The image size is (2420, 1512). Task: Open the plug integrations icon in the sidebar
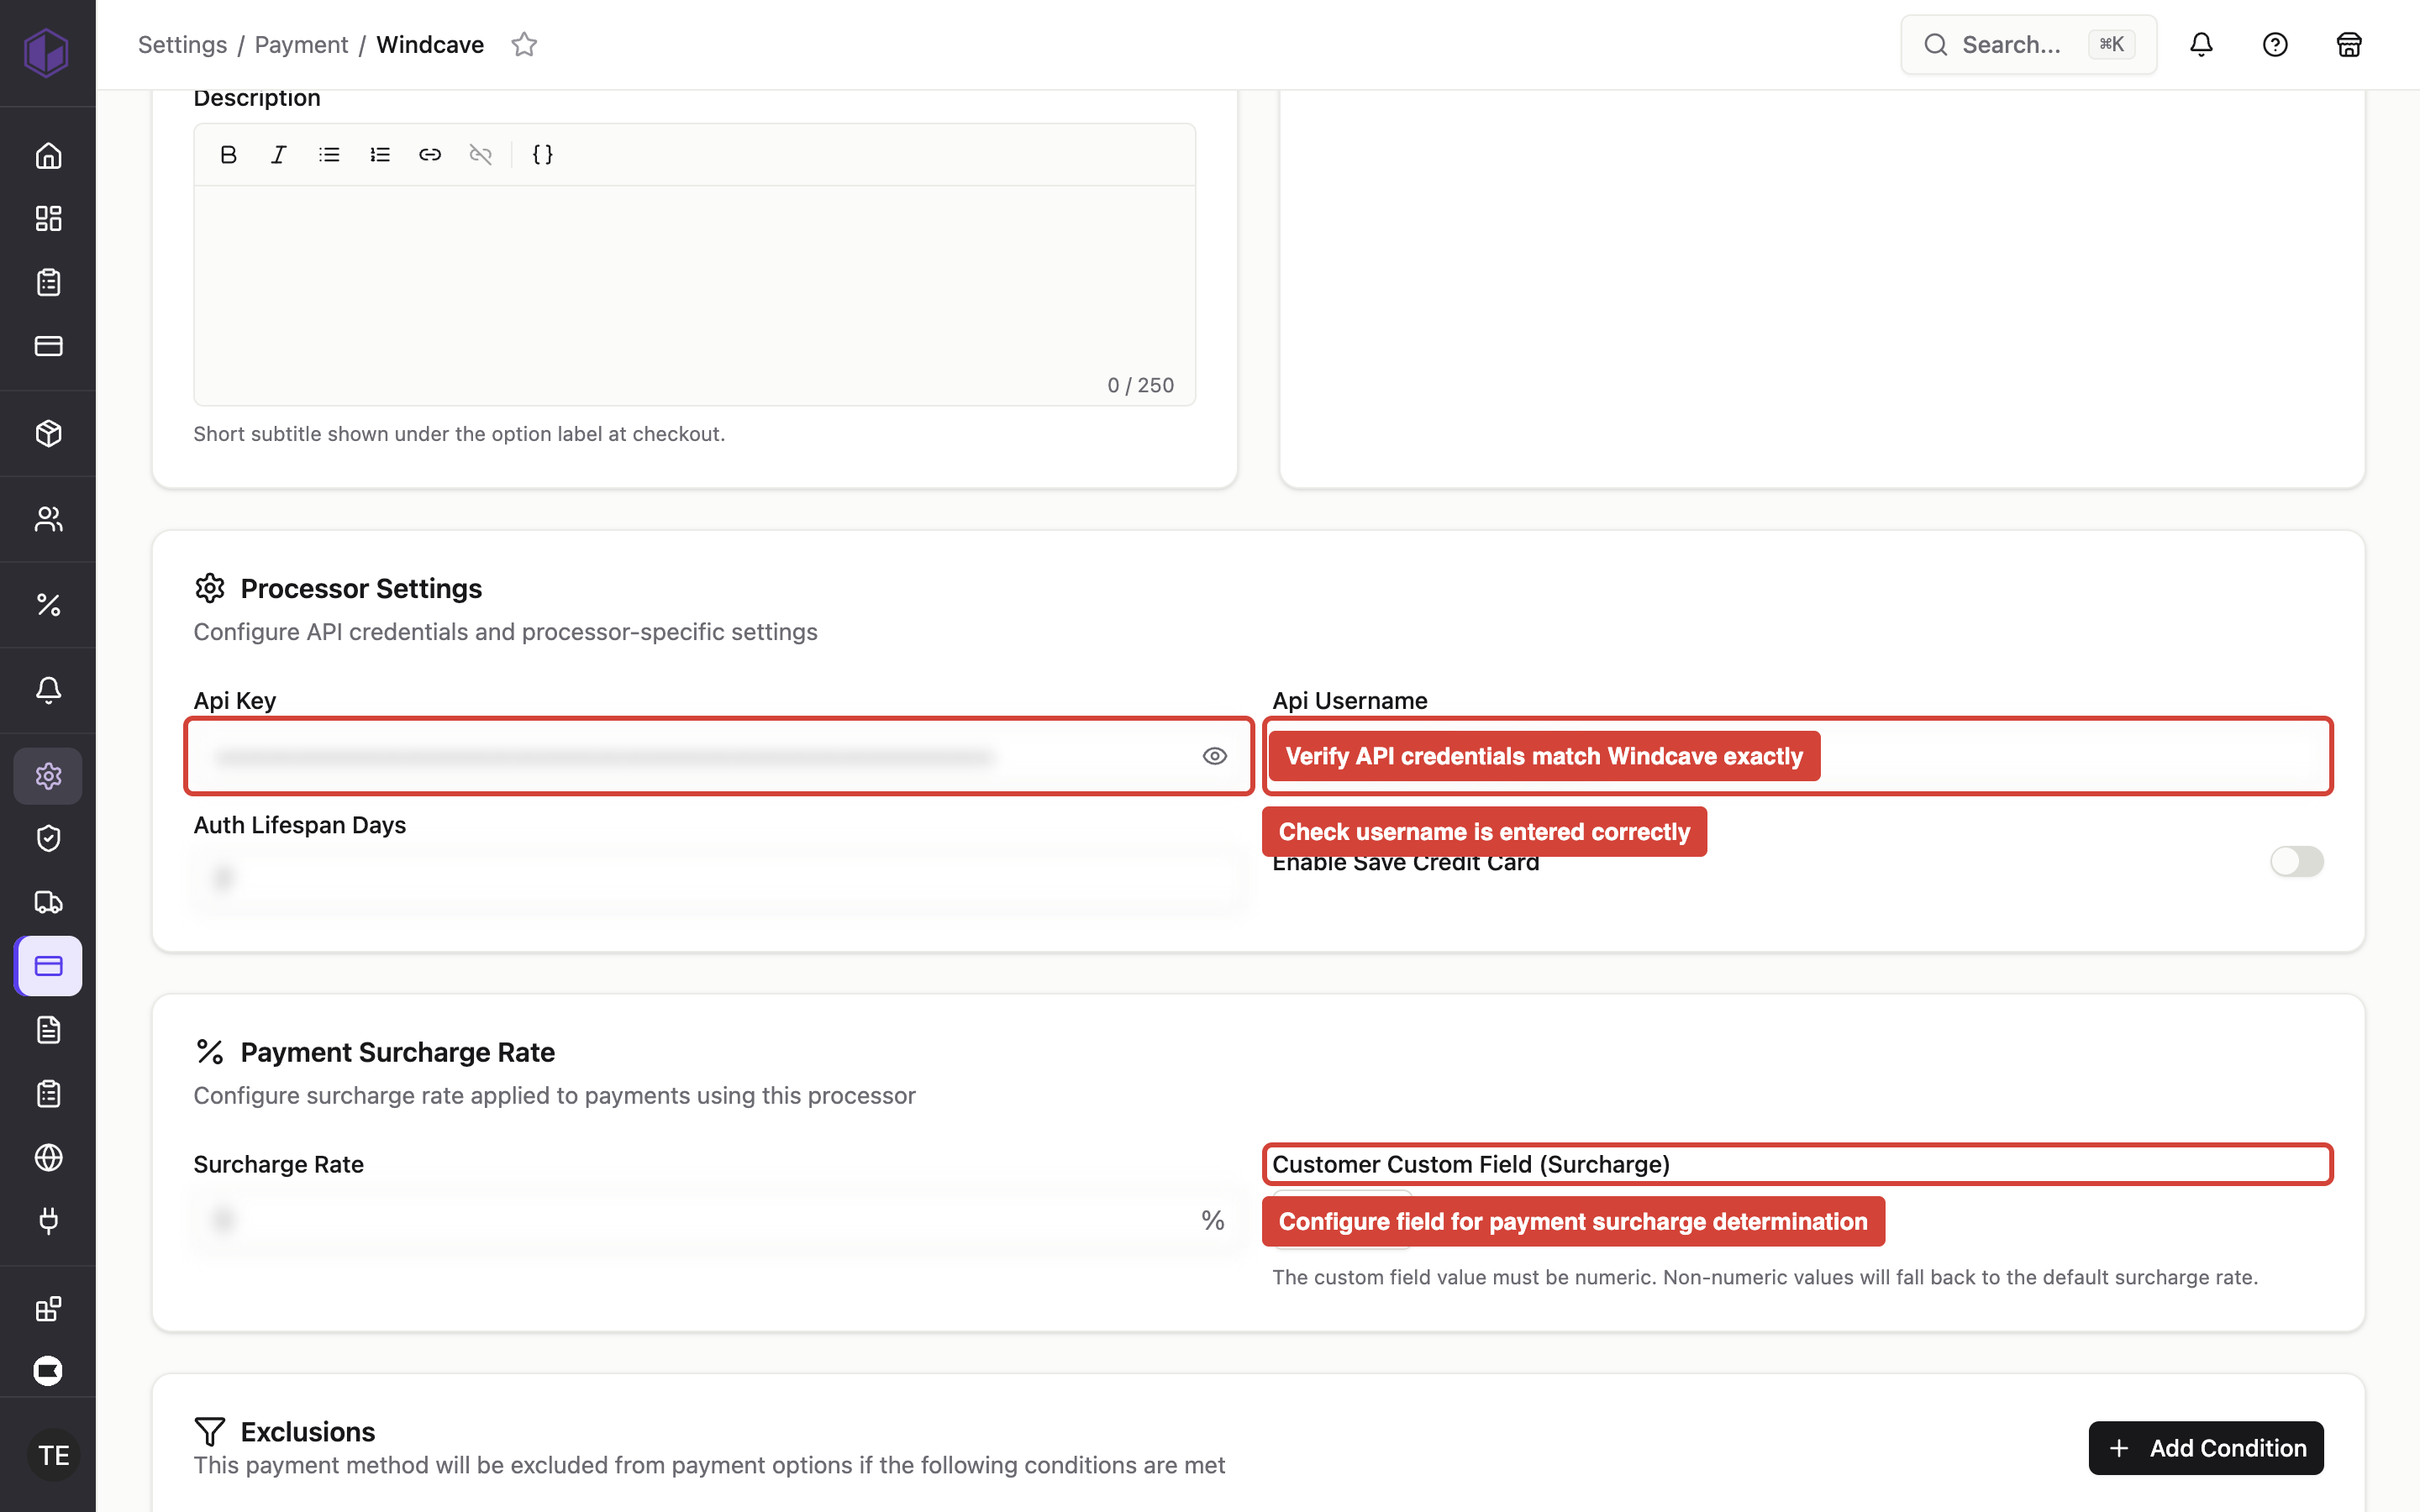48,1221
